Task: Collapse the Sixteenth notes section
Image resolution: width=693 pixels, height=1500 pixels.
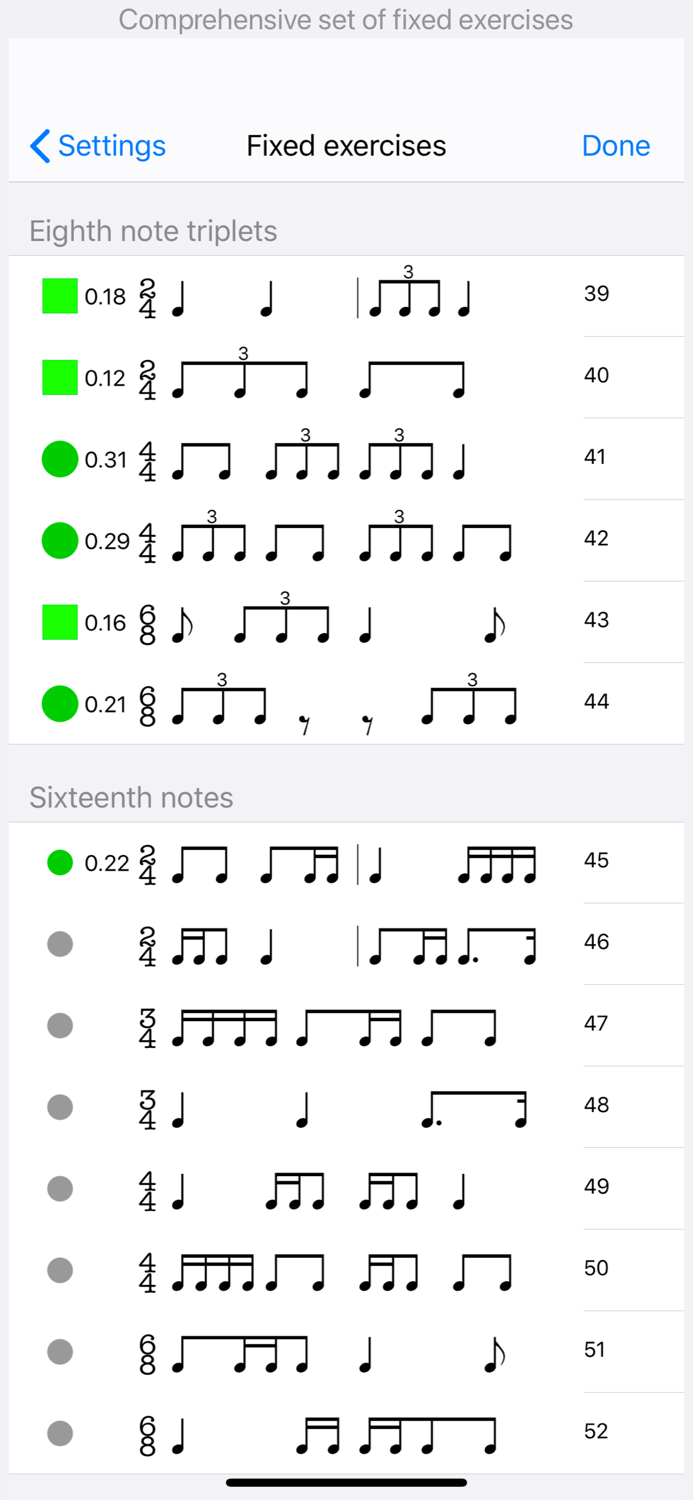Action: (133, 797)
